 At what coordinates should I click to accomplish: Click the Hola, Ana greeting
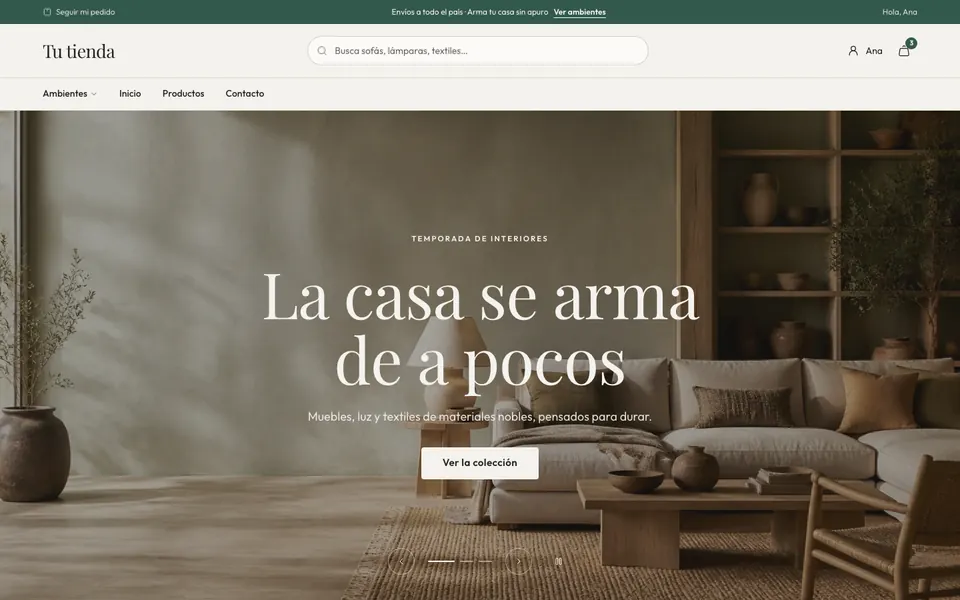(x=899, y=12)
